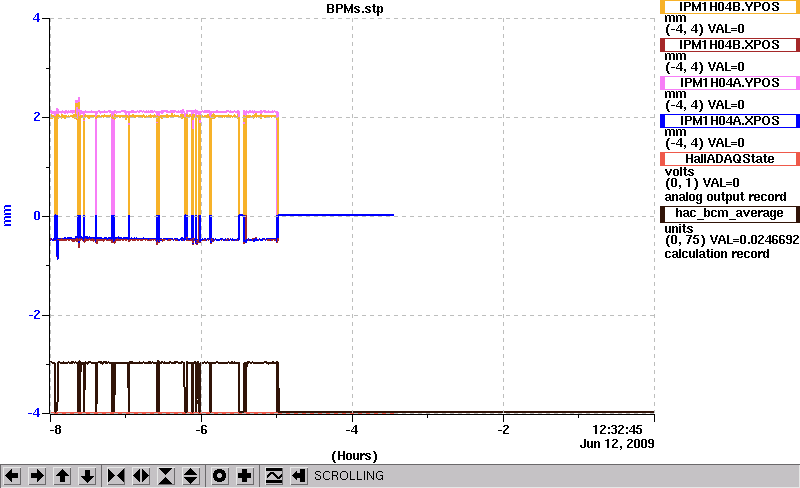This screenshot has width=800, height=488.
Task: Select the IPM1H04B.XPOS curve in the legend
Action: pyautogui.click(x=730, y=45)
